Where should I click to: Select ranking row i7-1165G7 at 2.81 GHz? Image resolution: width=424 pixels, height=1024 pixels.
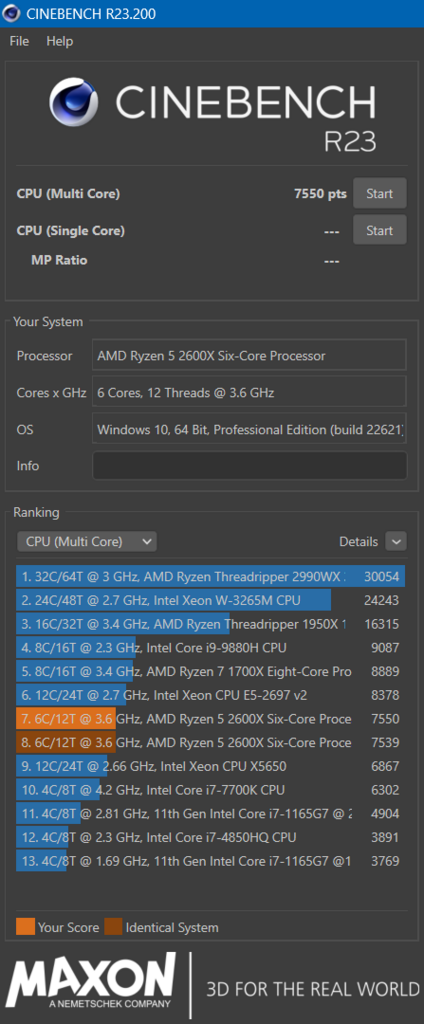point(210,814)
